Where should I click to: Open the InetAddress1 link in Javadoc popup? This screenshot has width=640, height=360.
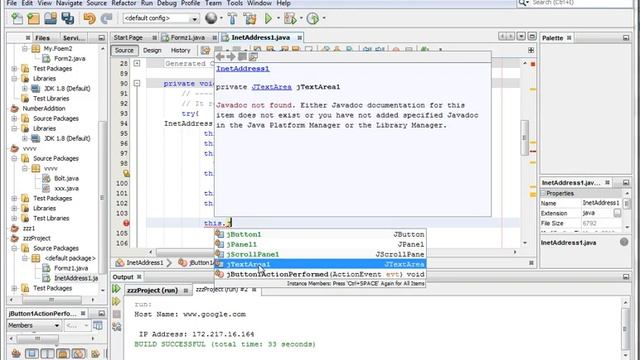click(x=243, y=69)
